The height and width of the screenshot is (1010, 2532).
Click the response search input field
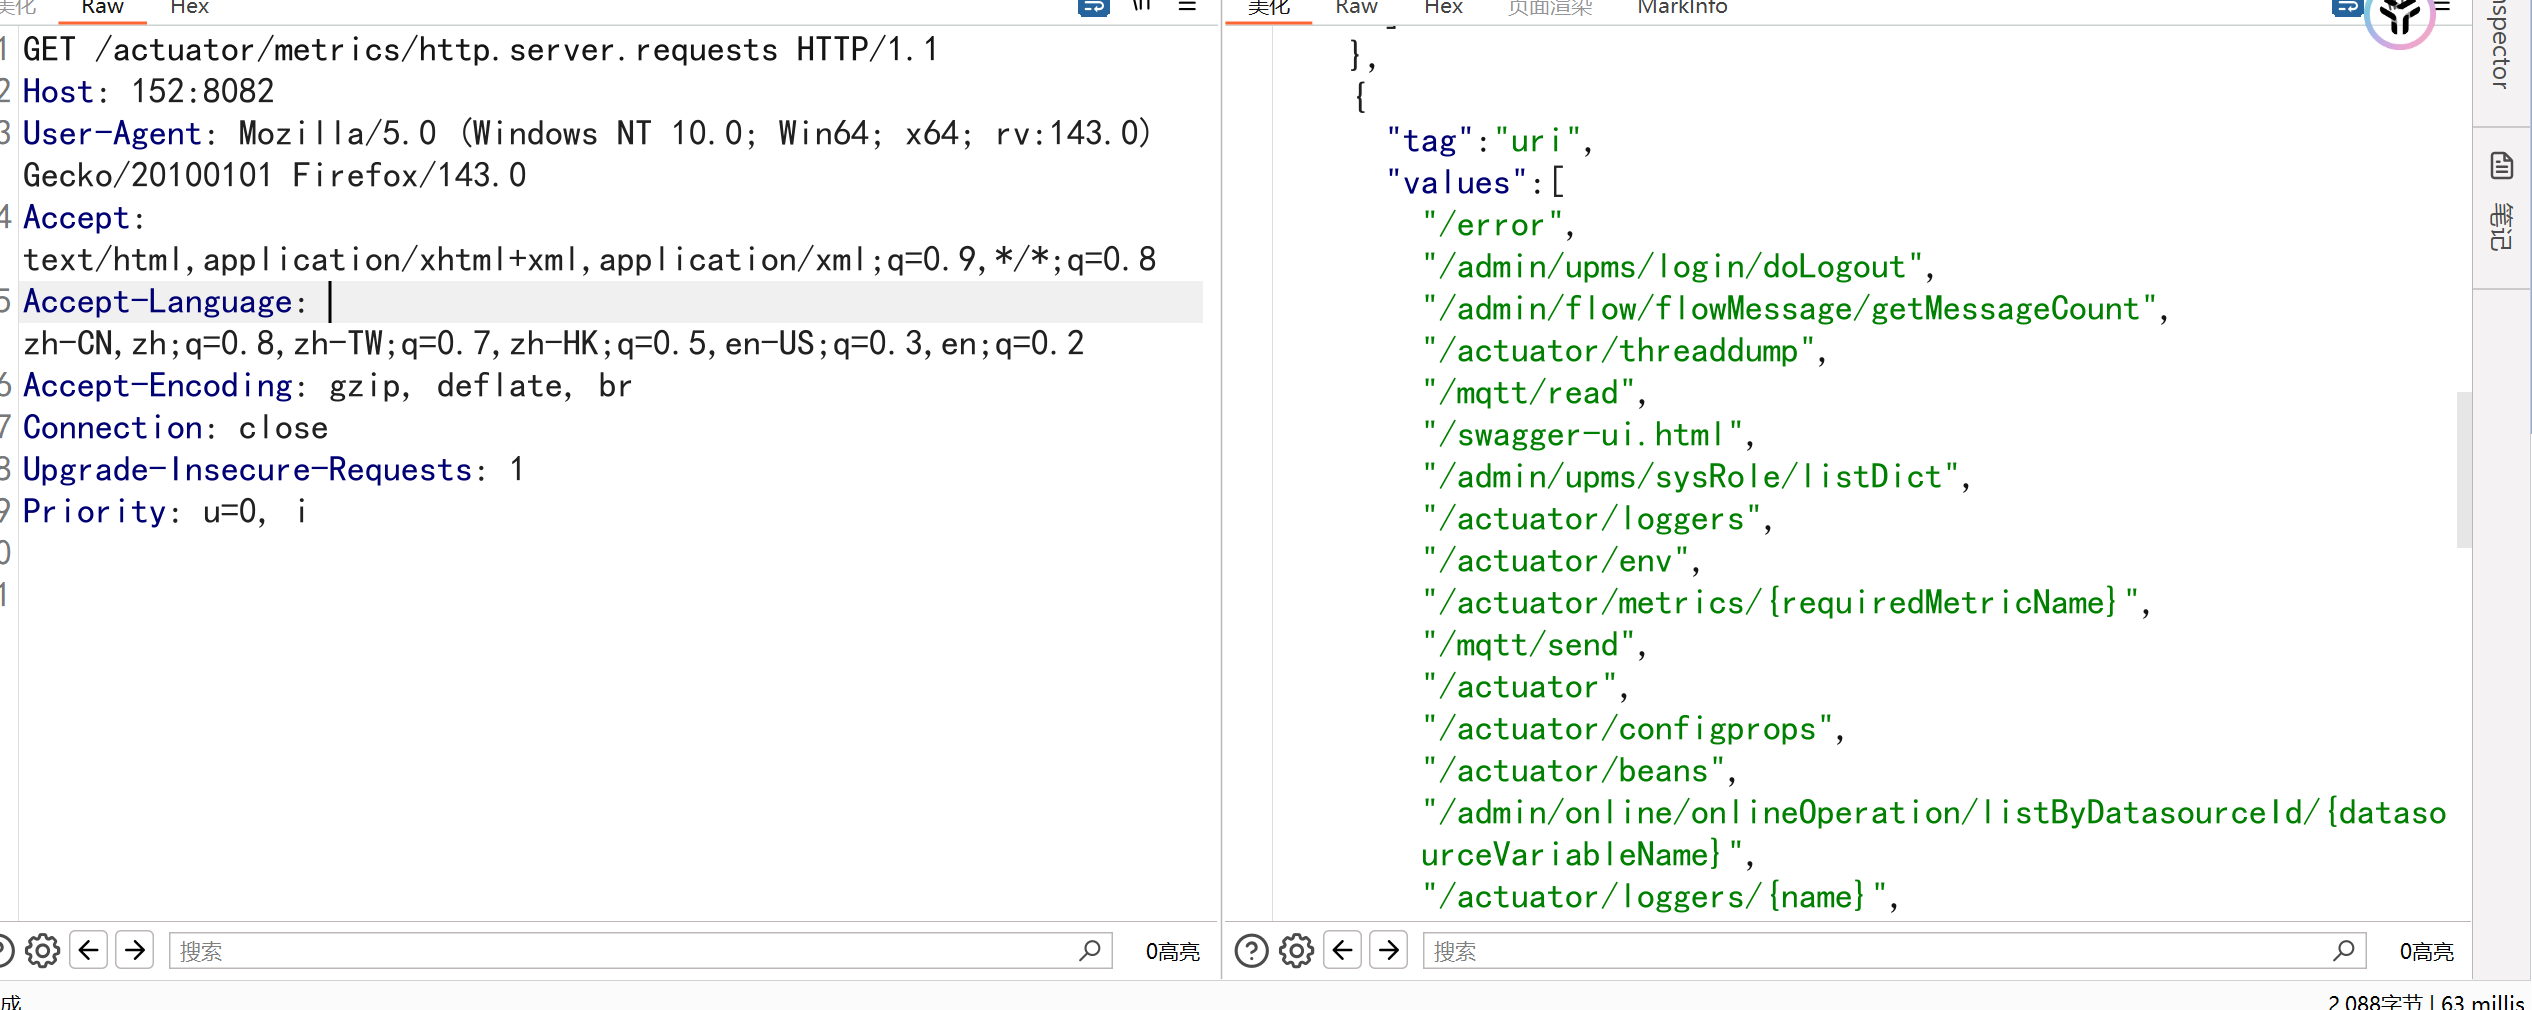pos(1880,951)
